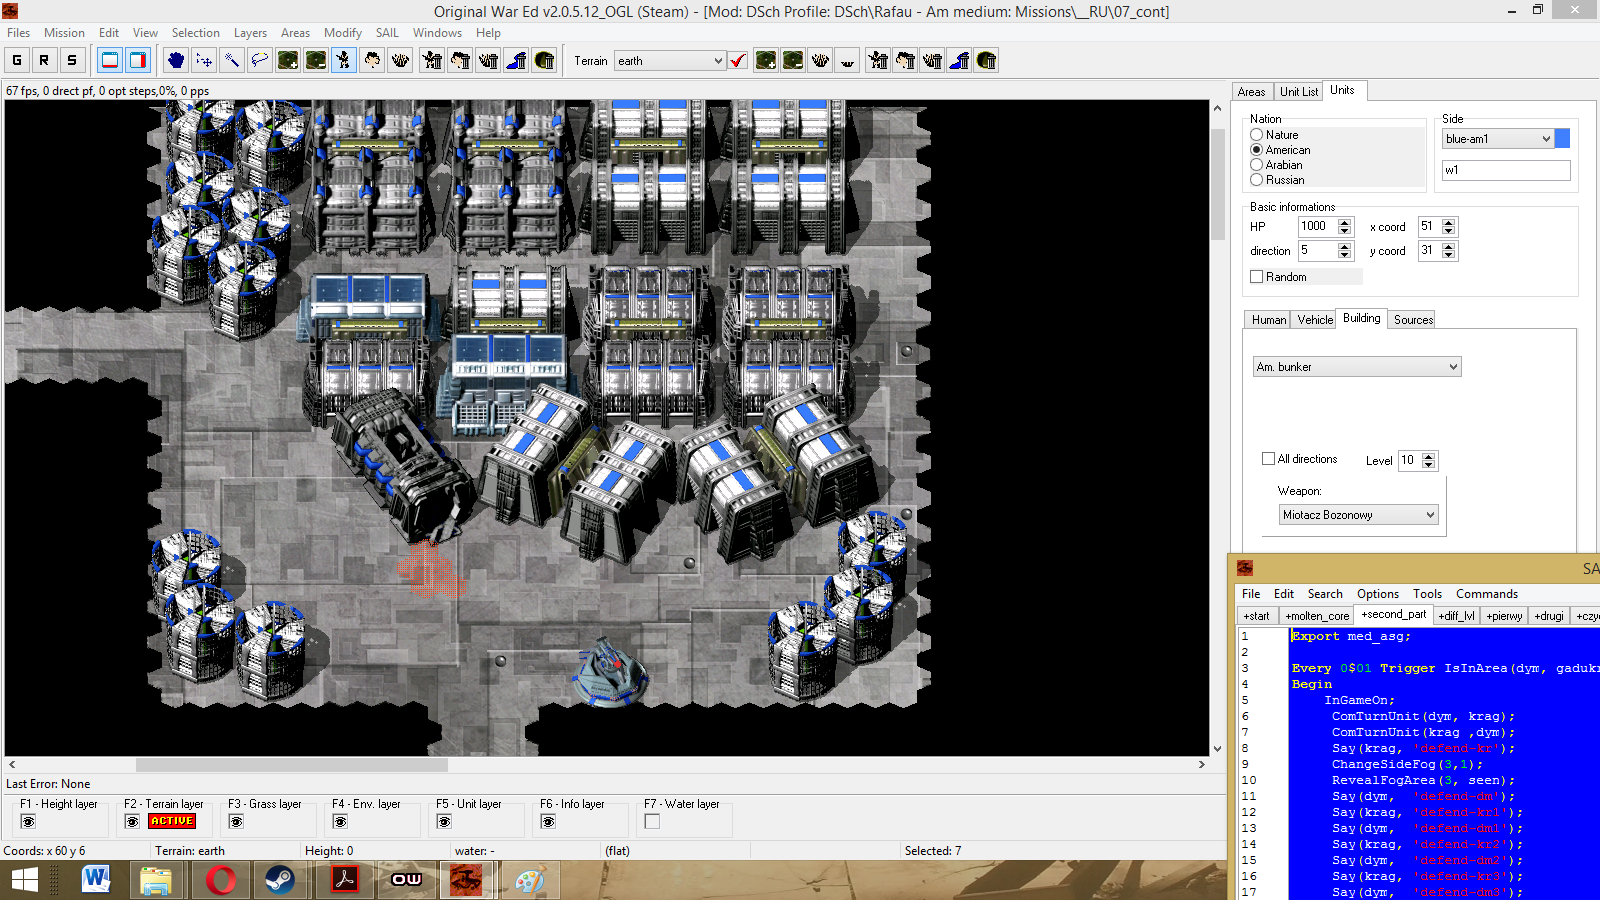Tick the Random checkbox

click(1257, 277)
